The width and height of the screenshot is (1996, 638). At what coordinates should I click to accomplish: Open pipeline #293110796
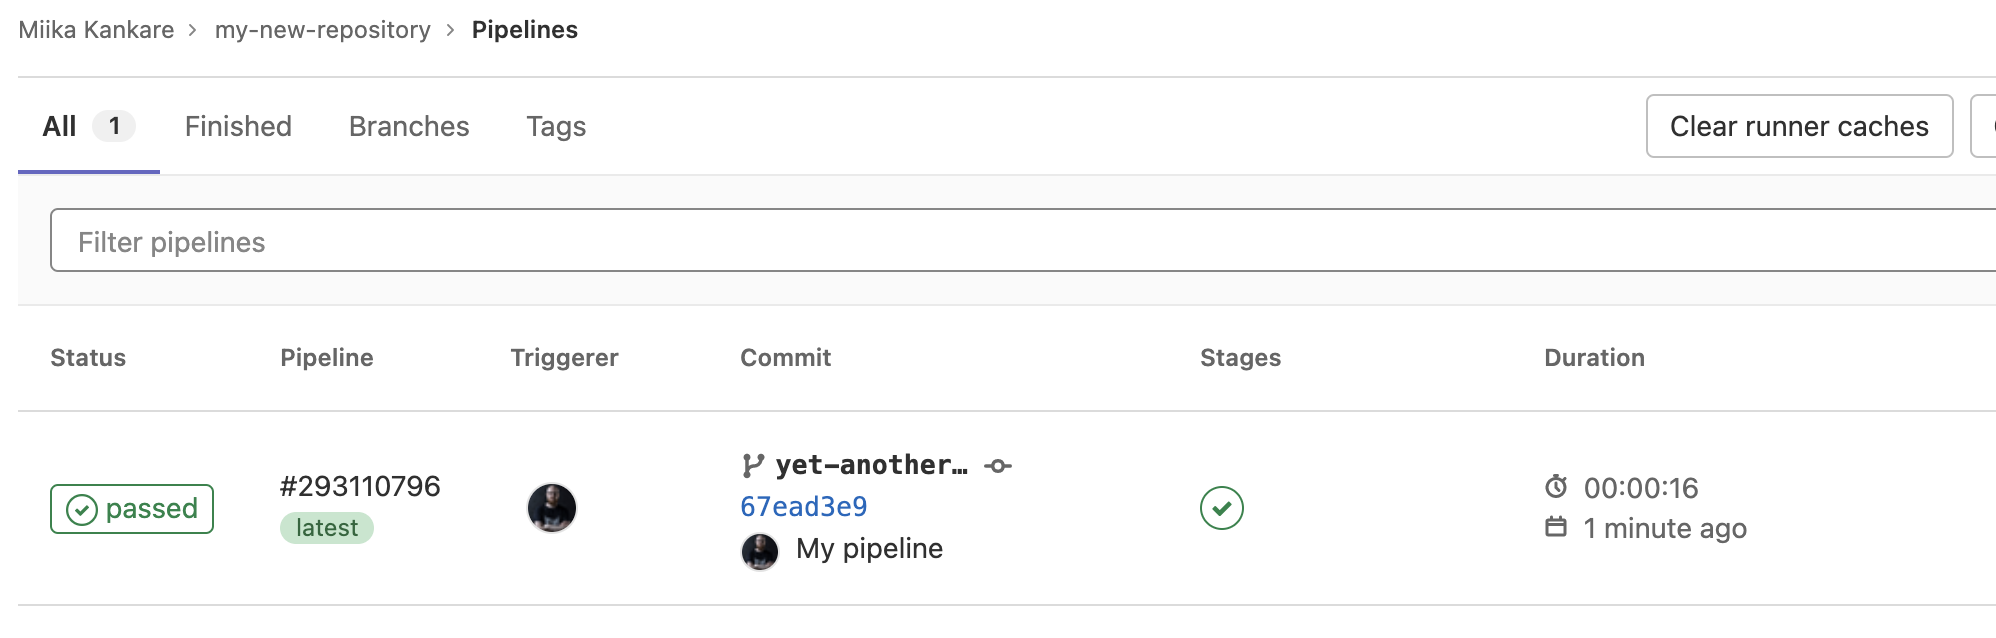pyautogui.click(x=360, y=487)
